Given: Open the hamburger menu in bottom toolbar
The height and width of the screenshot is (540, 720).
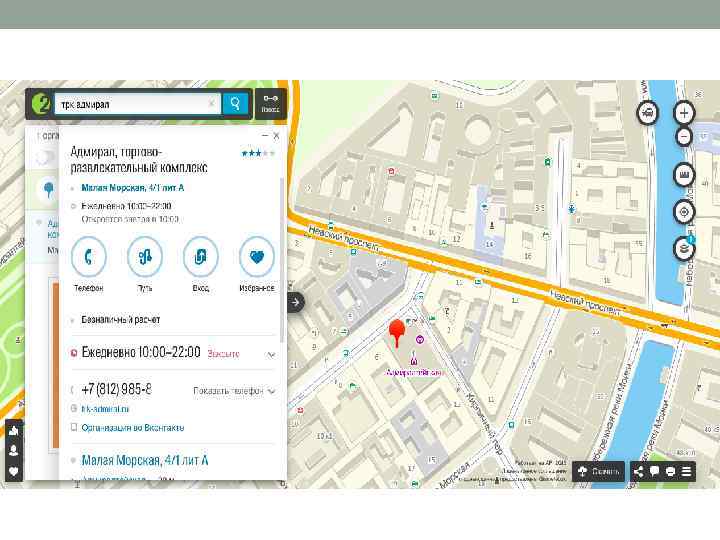Looking at the screenshot, I should pos(686,471).
